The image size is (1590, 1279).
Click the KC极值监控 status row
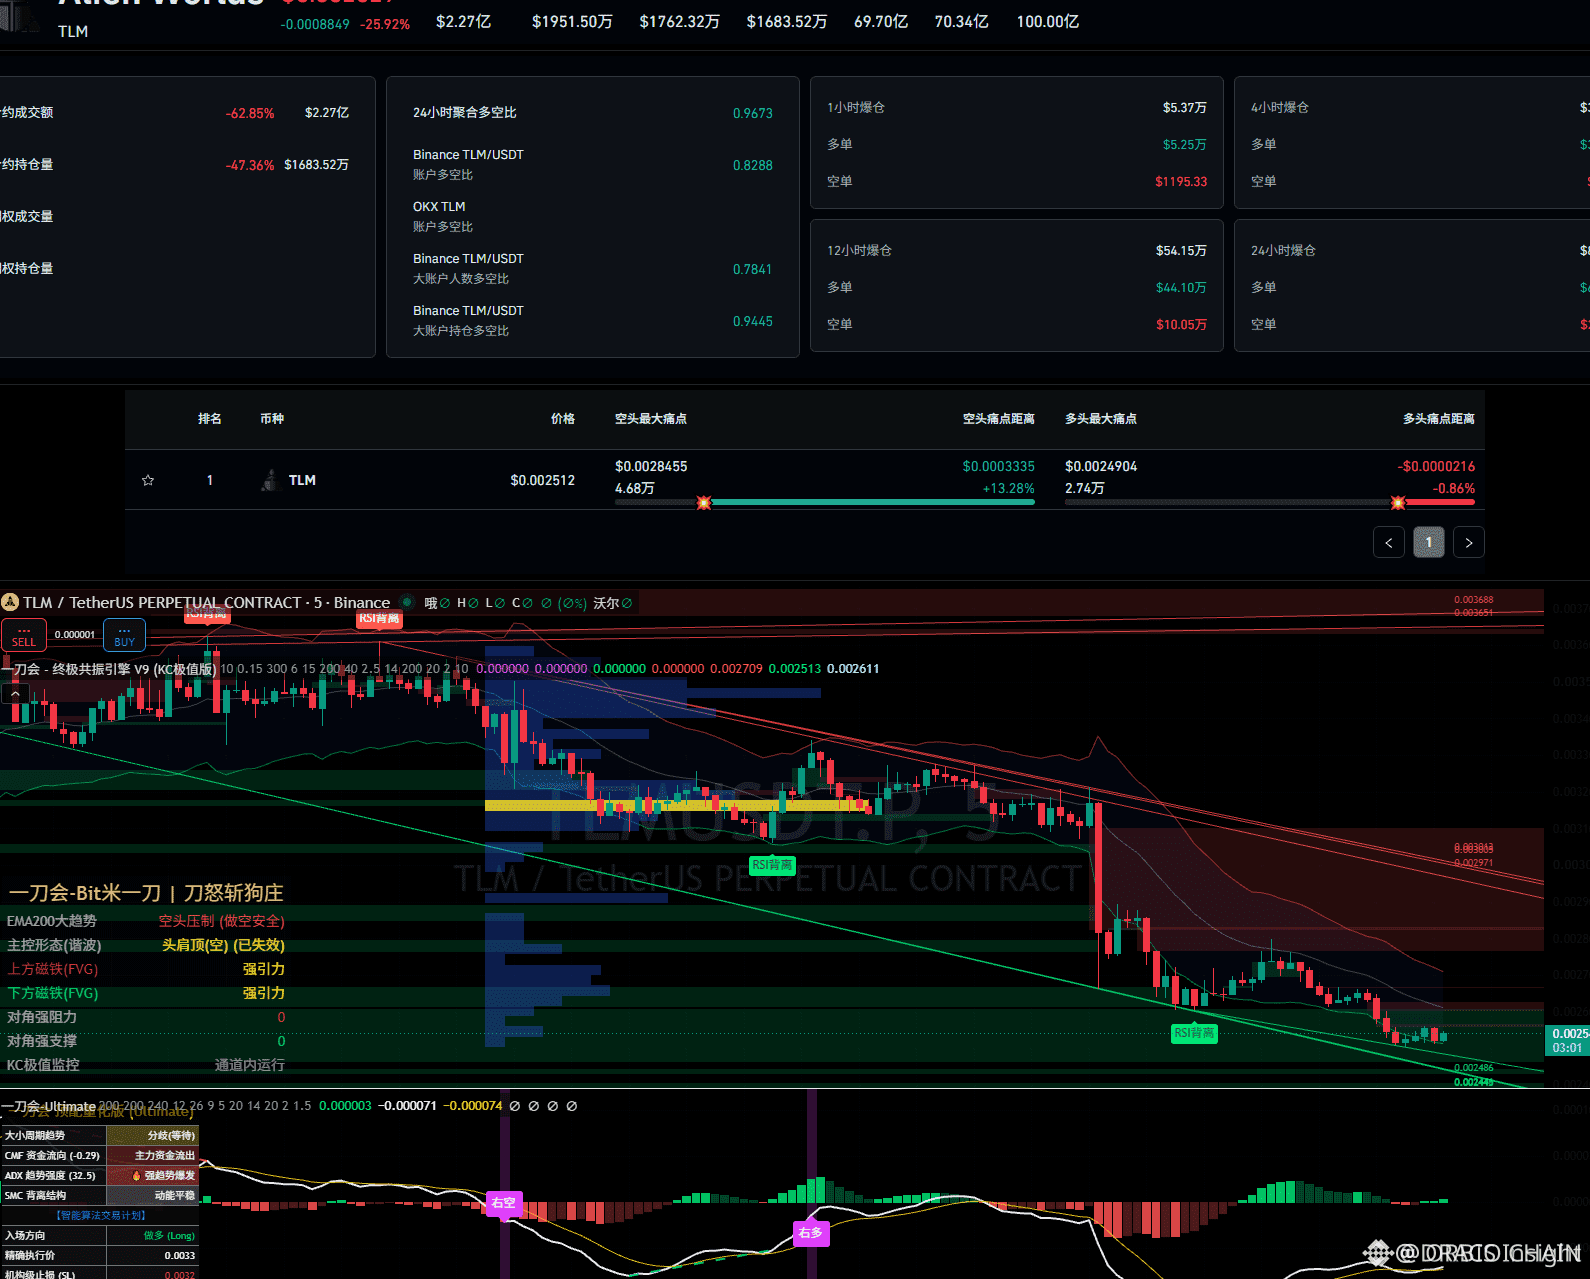146,1065
